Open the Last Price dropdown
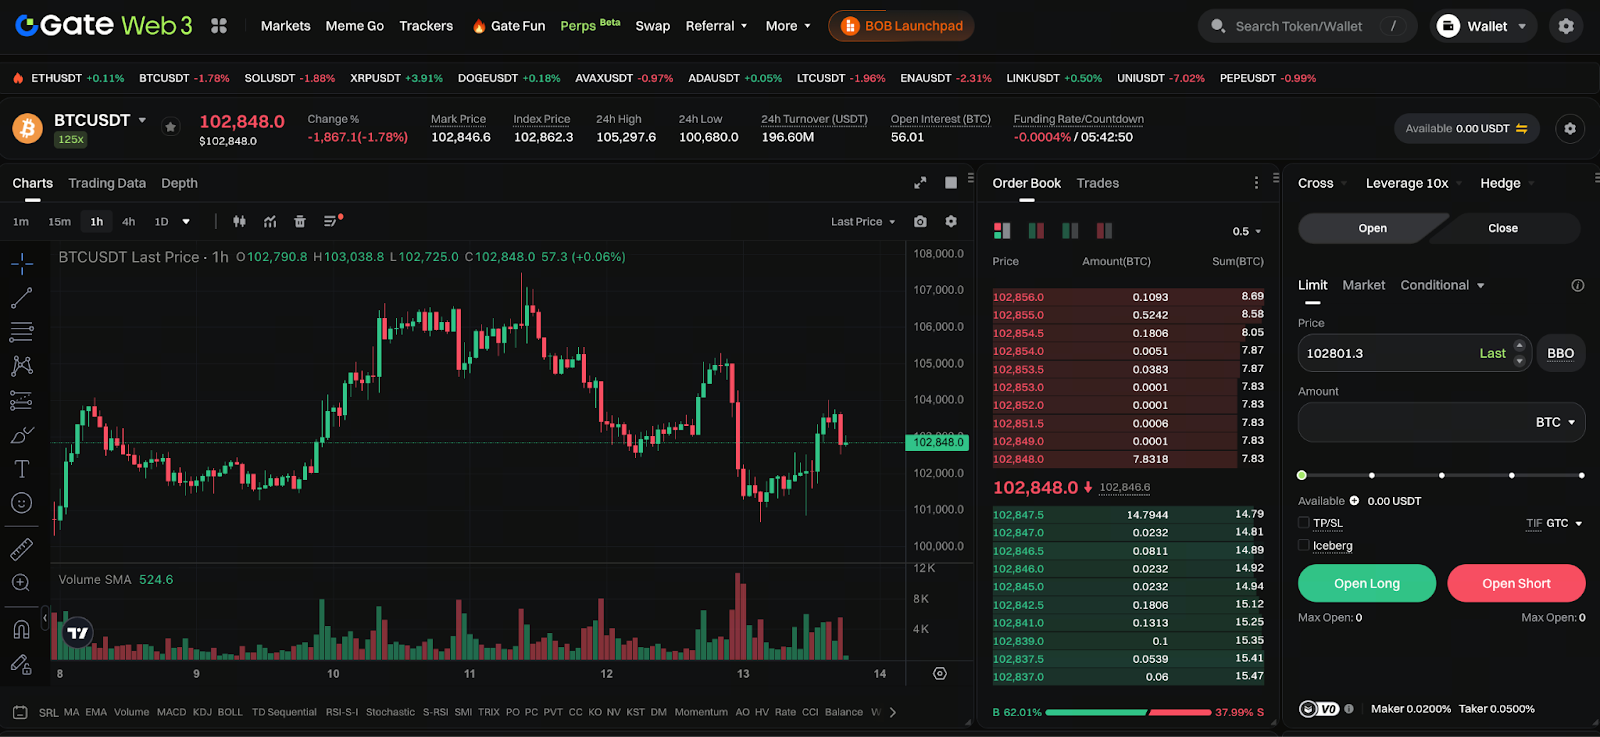 click(x=863, y=222)
